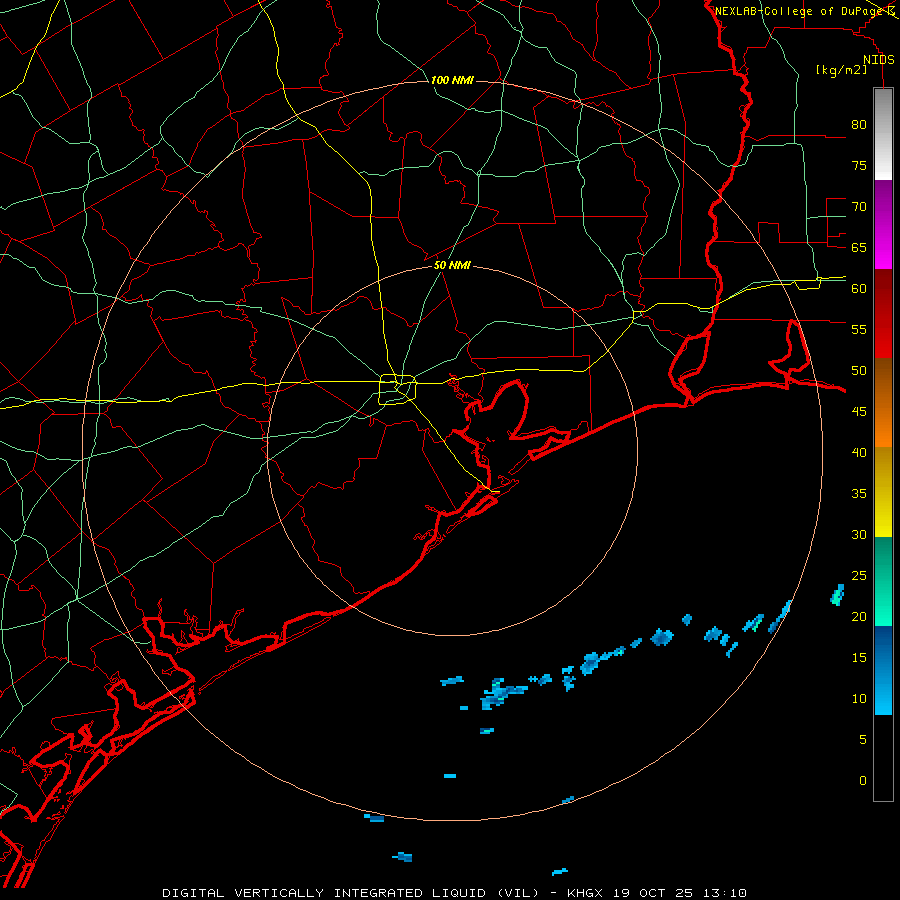Screen dimensions: 900x900
Task: Click the 75 value on color scale
Action: point(859,165)
